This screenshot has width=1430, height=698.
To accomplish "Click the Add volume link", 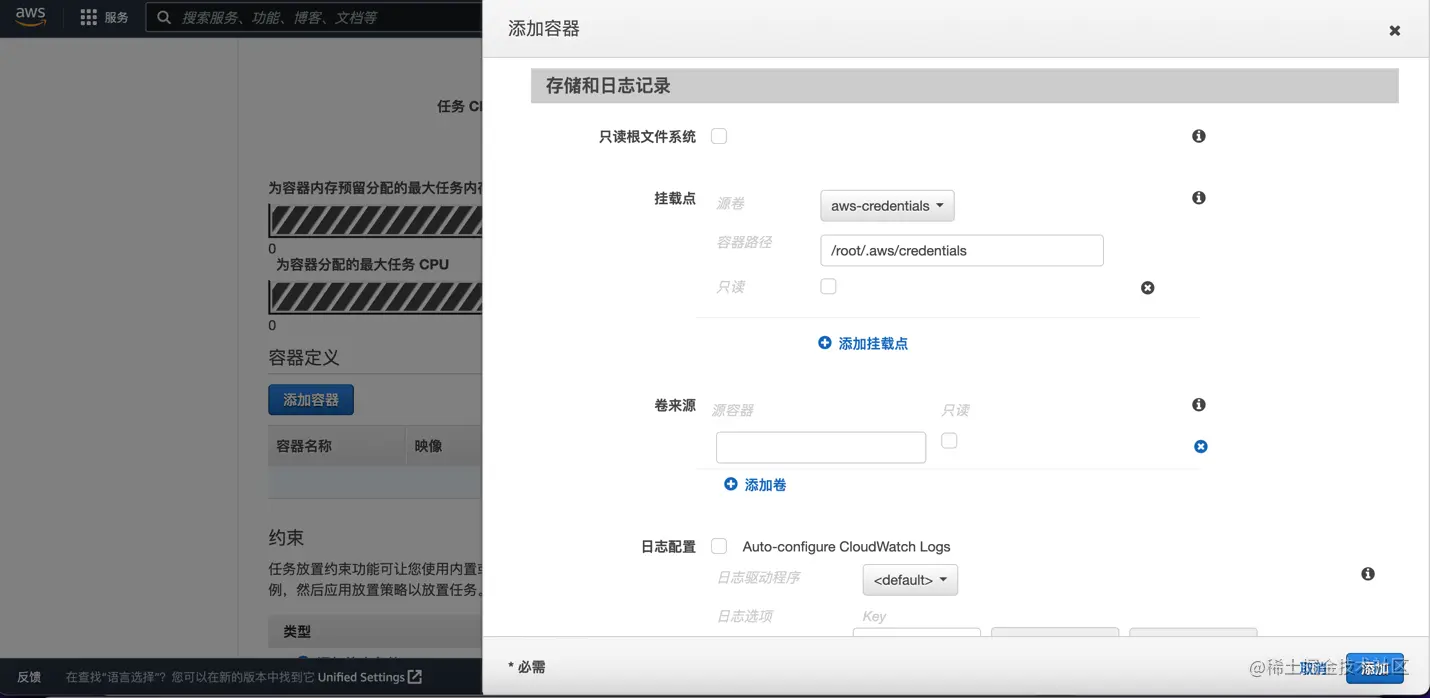I will point(765,485).
